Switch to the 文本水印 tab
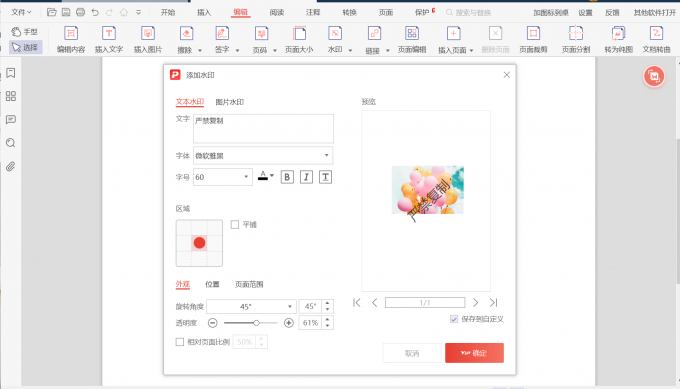The height and width of the screenshot is (389, 680). click(190, 102)
